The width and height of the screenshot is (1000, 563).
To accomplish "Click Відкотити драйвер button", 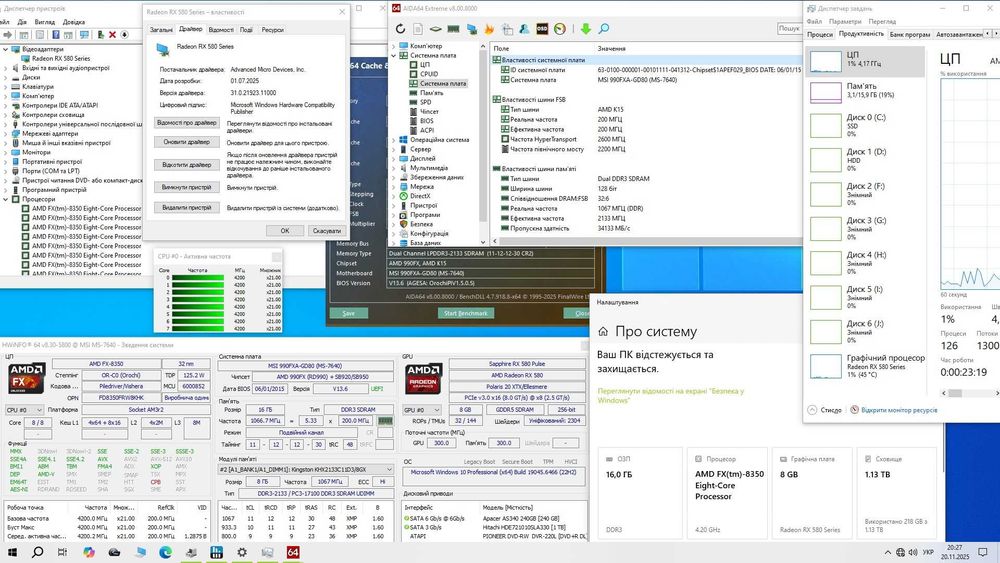I will [187, 165].
